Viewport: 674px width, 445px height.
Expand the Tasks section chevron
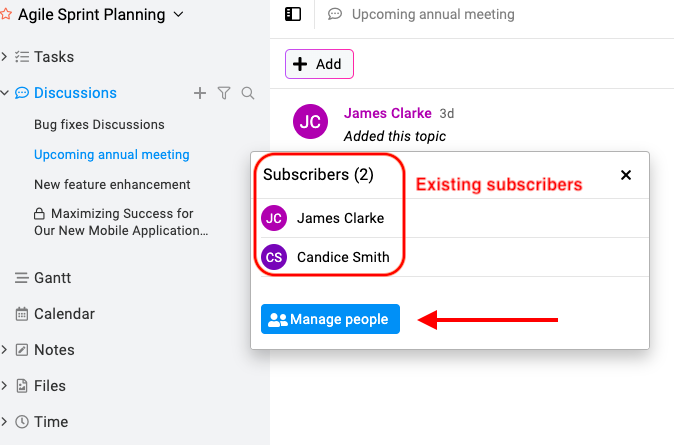(x=4, y=56)
